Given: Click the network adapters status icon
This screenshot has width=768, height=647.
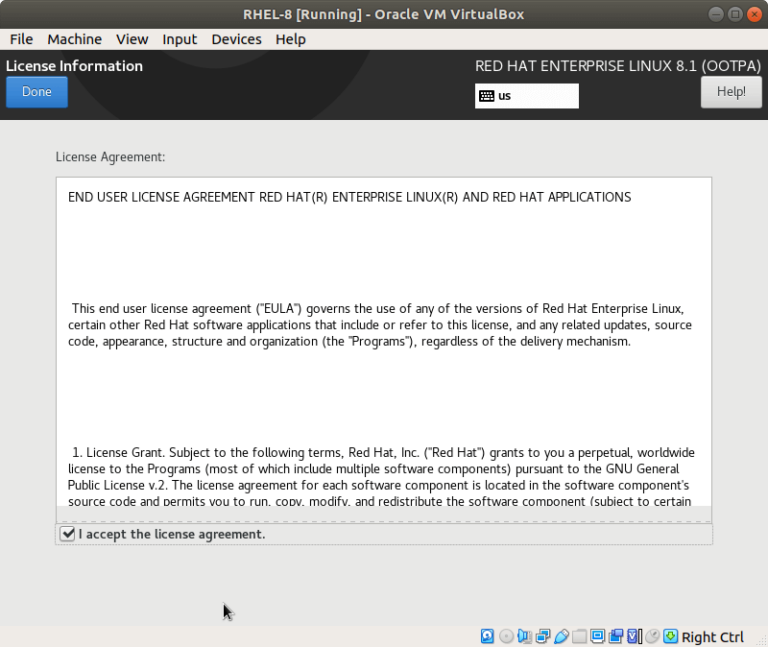Looking at the screenshot, I should click(x=543, y=636).
